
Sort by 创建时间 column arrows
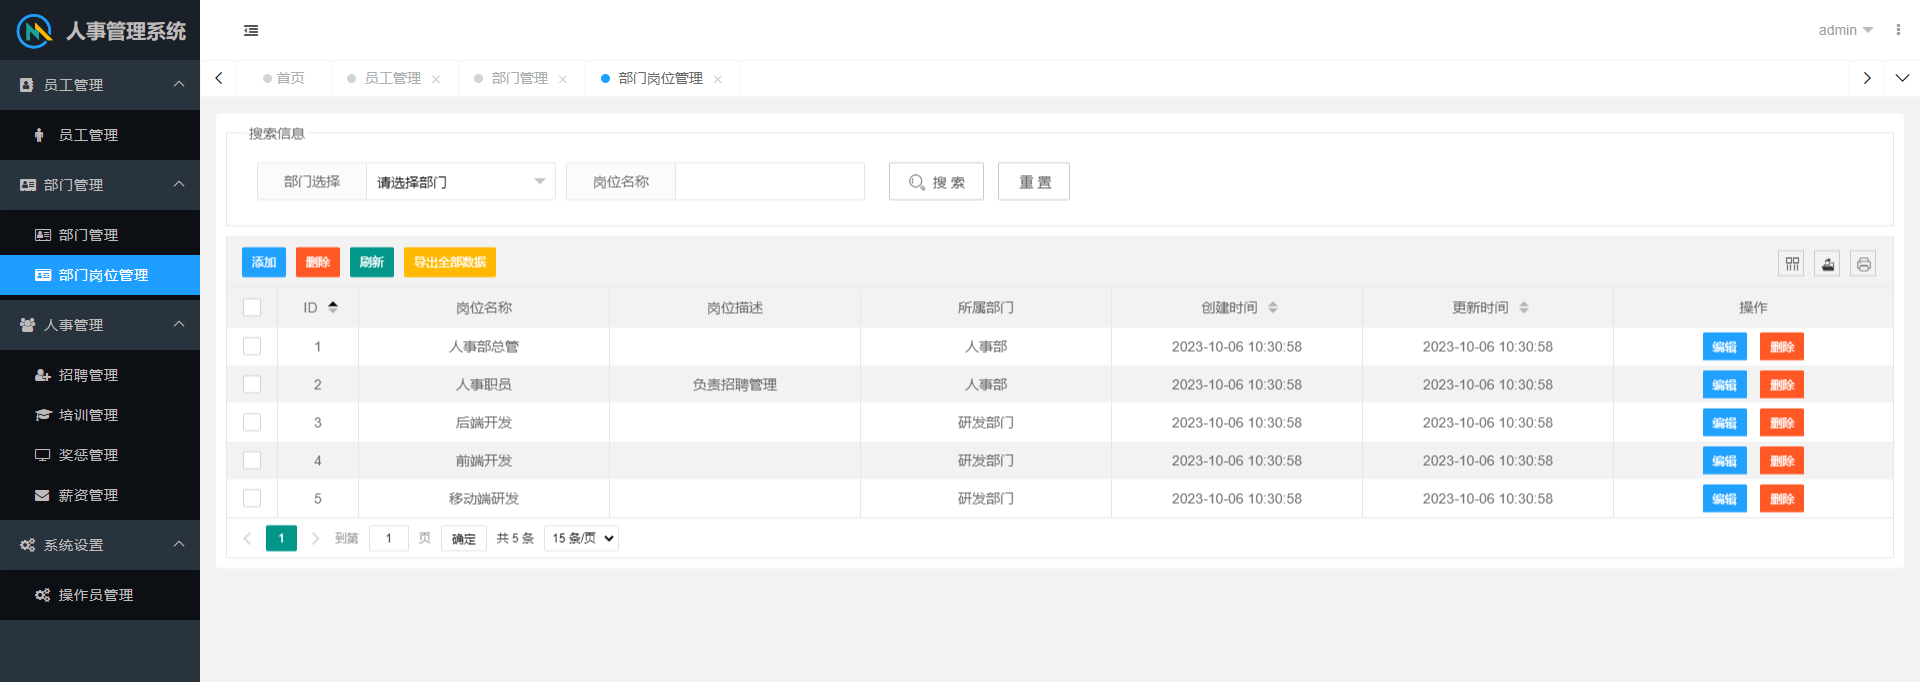click(1273, 307)
